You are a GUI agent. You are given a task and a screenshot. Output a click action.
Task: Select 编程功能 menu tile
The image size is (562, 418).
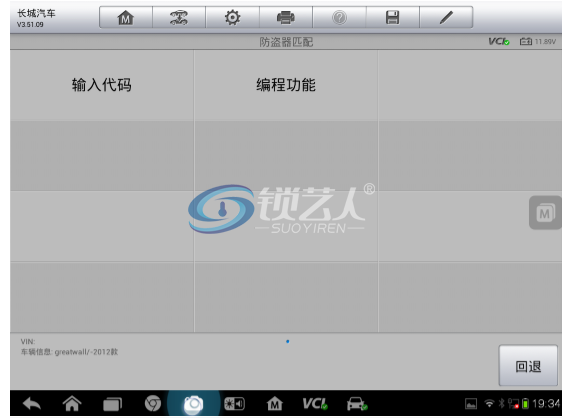[x=286, y=85]
